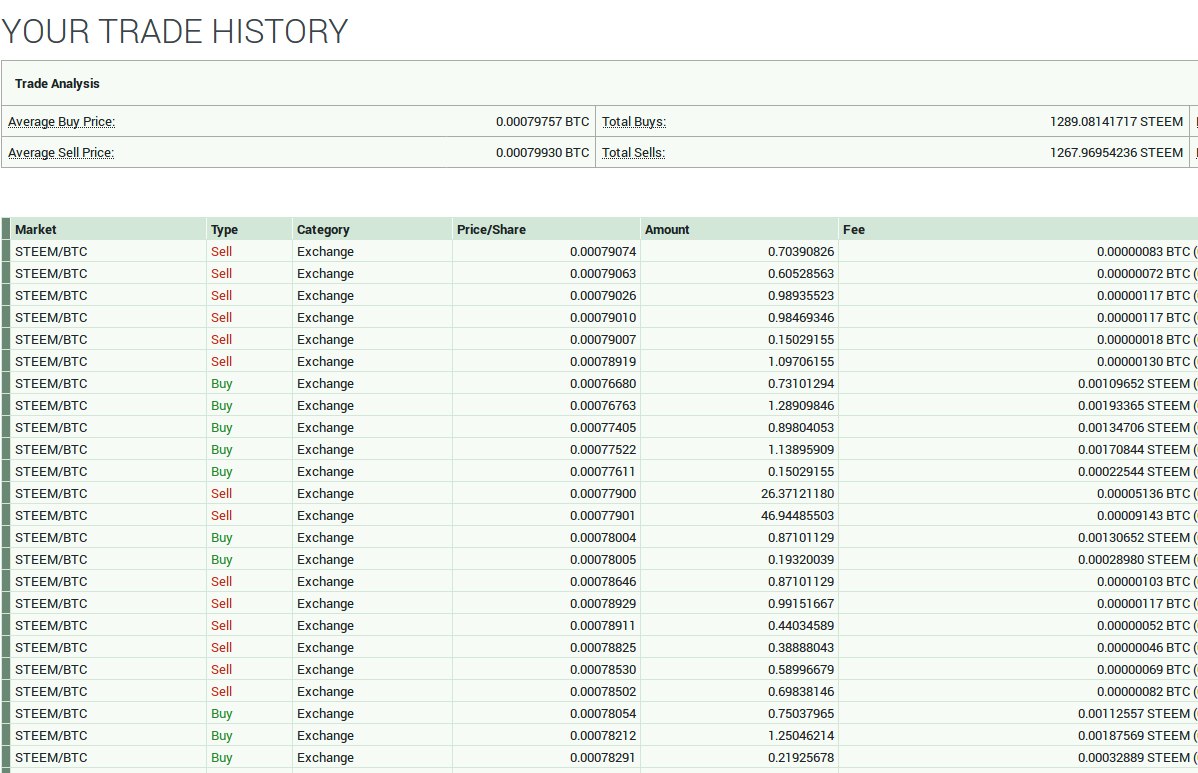Select price 0.00077900

point(603,493)
